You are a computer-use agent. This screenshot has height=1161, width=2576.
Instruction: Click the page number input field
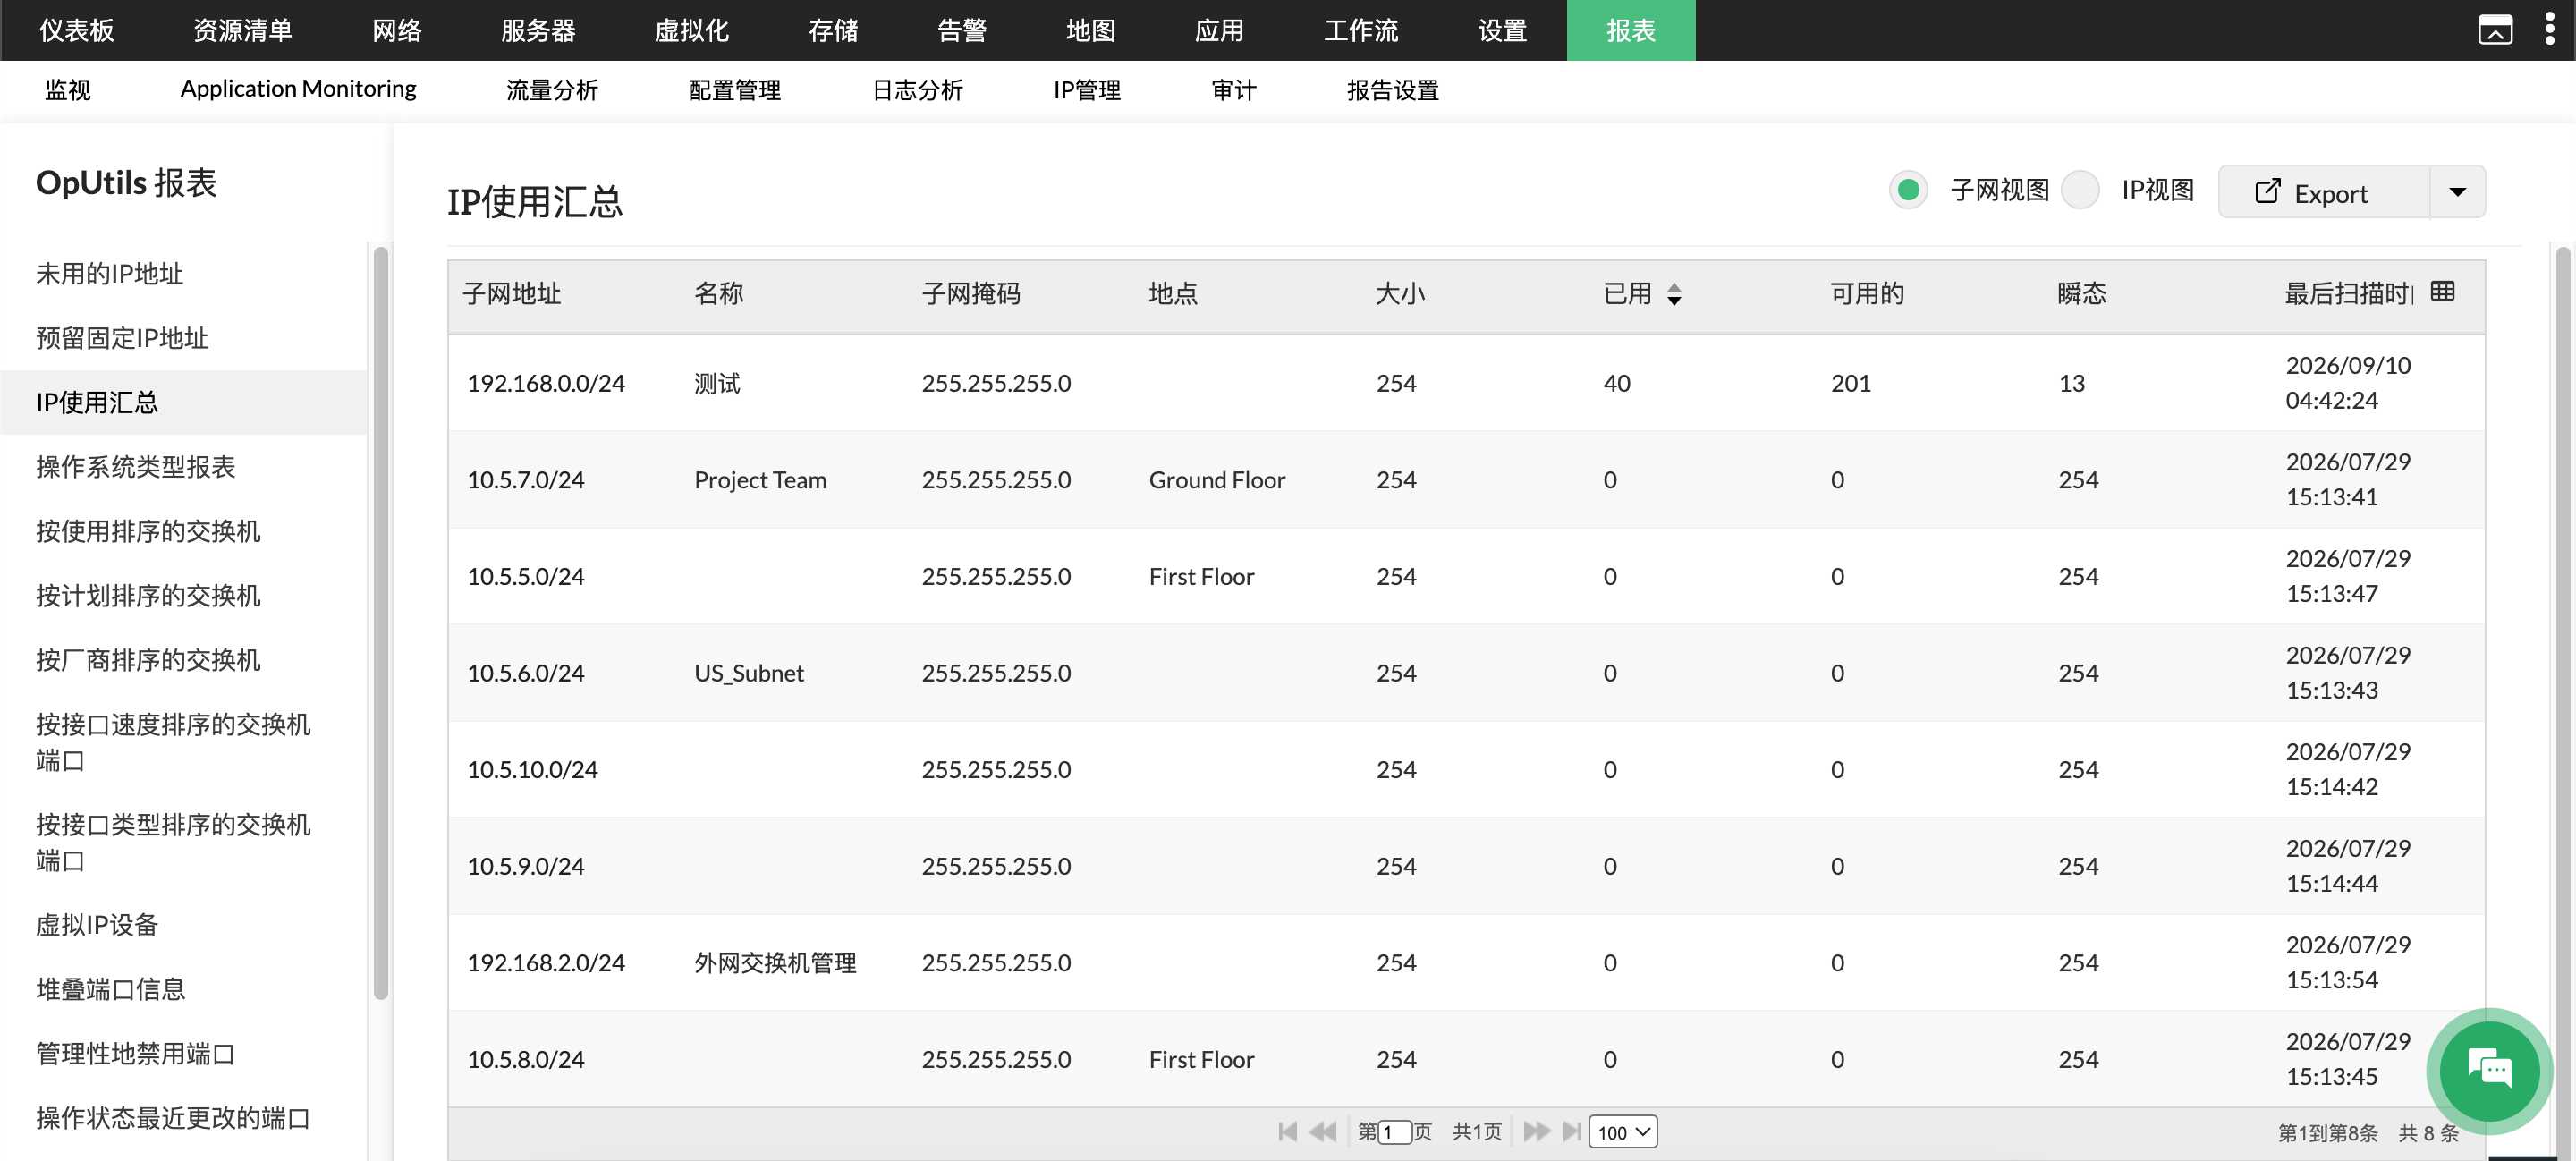(x=1394, y=1131)
